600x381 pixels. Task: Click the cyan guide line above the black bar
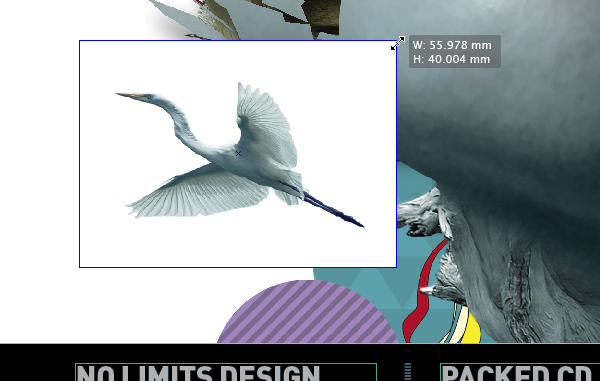click(300, 344)
